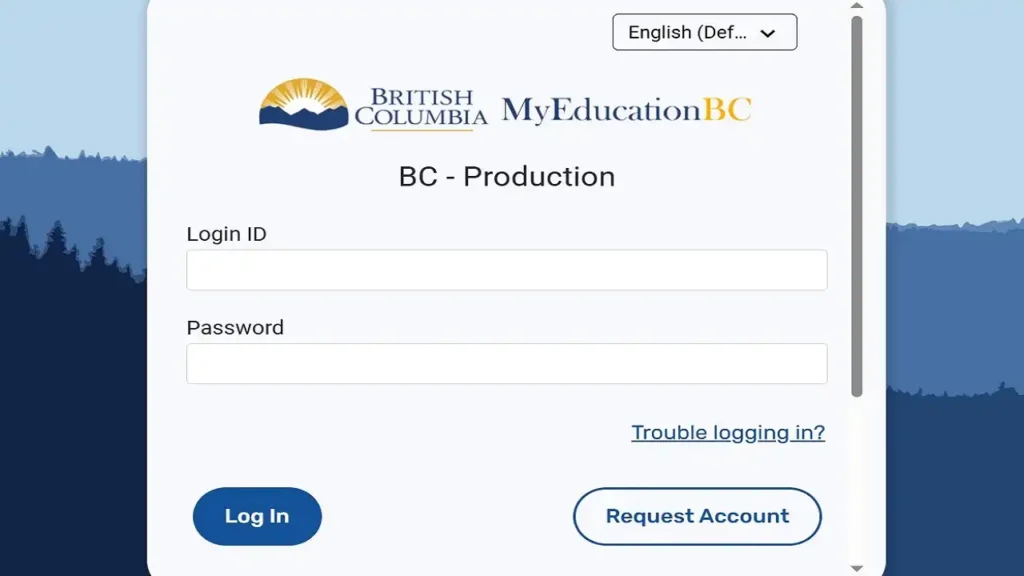The height and width of the screenshot is (576, 1024).
Task: Click the scrollbar up arrow
Action: pyautogui.click(x=856, y=8)
